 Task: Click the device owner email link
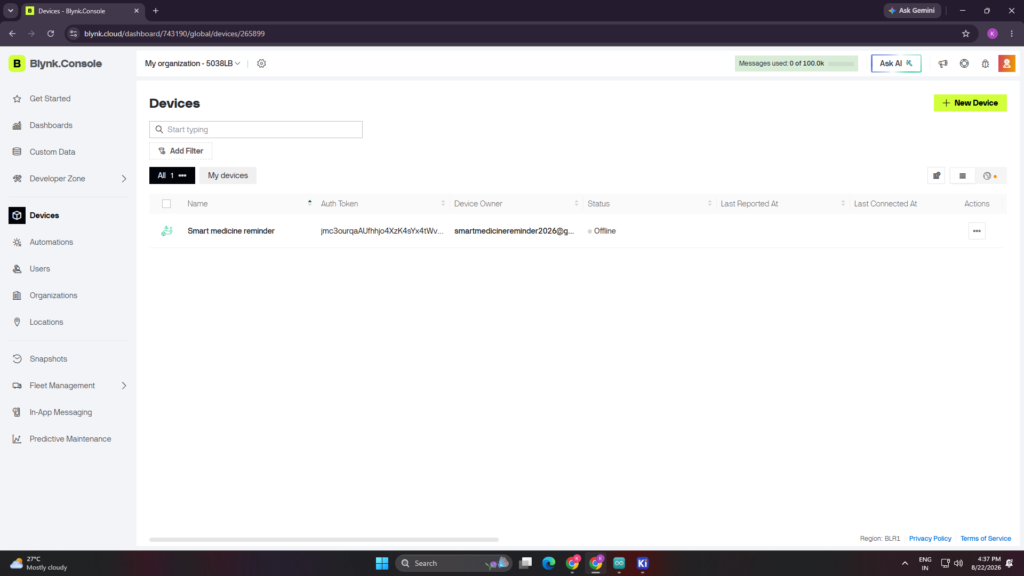(514, 231)
